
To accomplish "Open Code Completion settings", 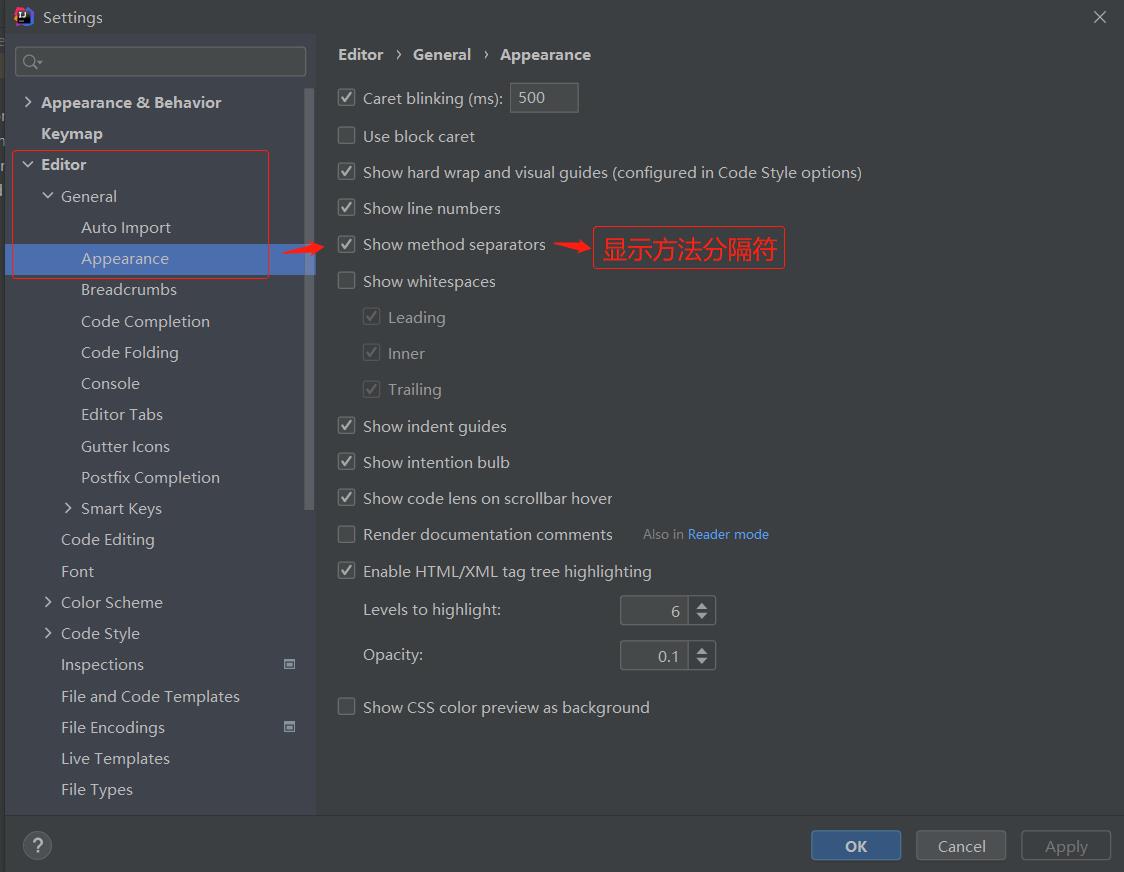I will tap(146, 321).
